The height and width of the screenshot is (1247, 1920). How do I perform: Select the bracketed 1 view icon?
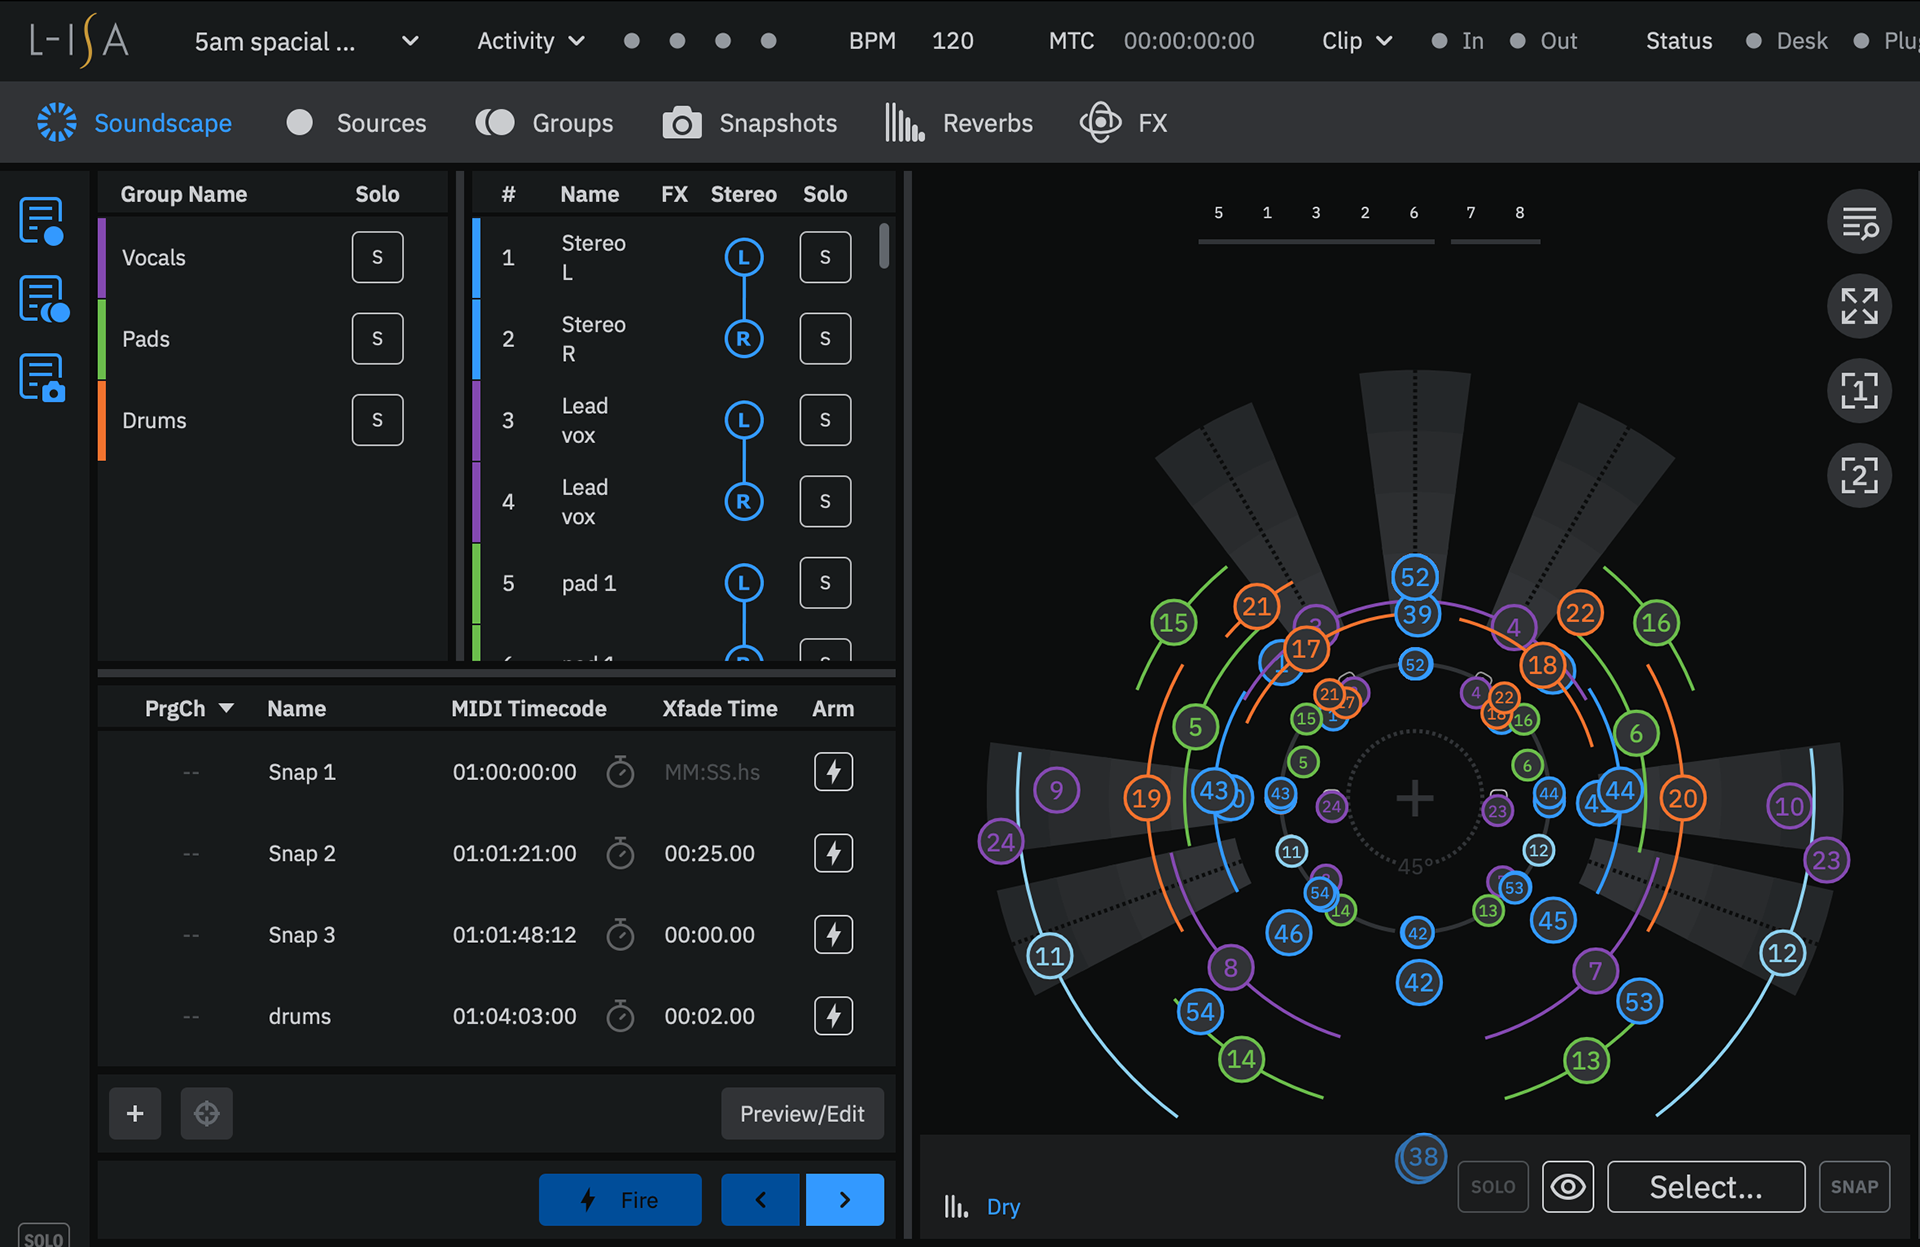tap(1859, 390)
